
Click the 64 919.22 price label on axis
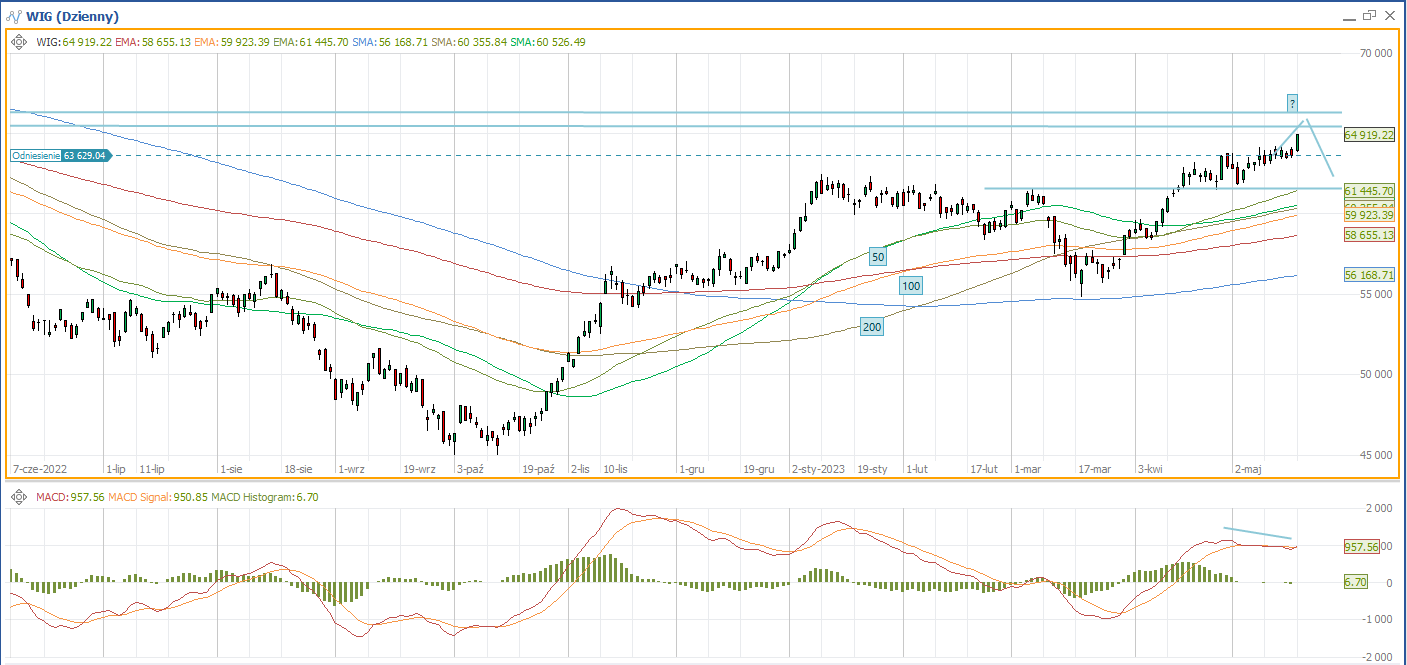pyautogui.click(x=1369, y=135)
